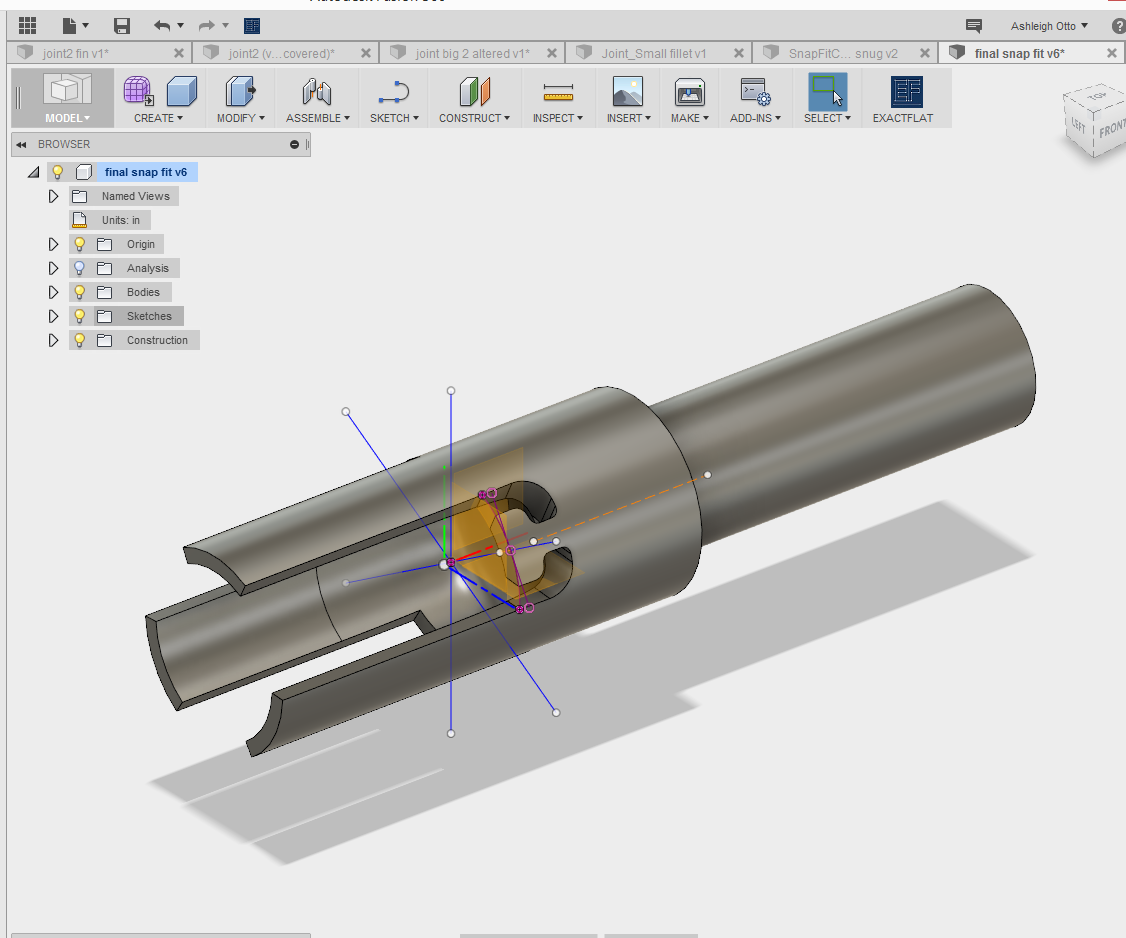Expand the Named Views folder
Viewport: 1126px width, 938px height.
(x=53, y=196)
